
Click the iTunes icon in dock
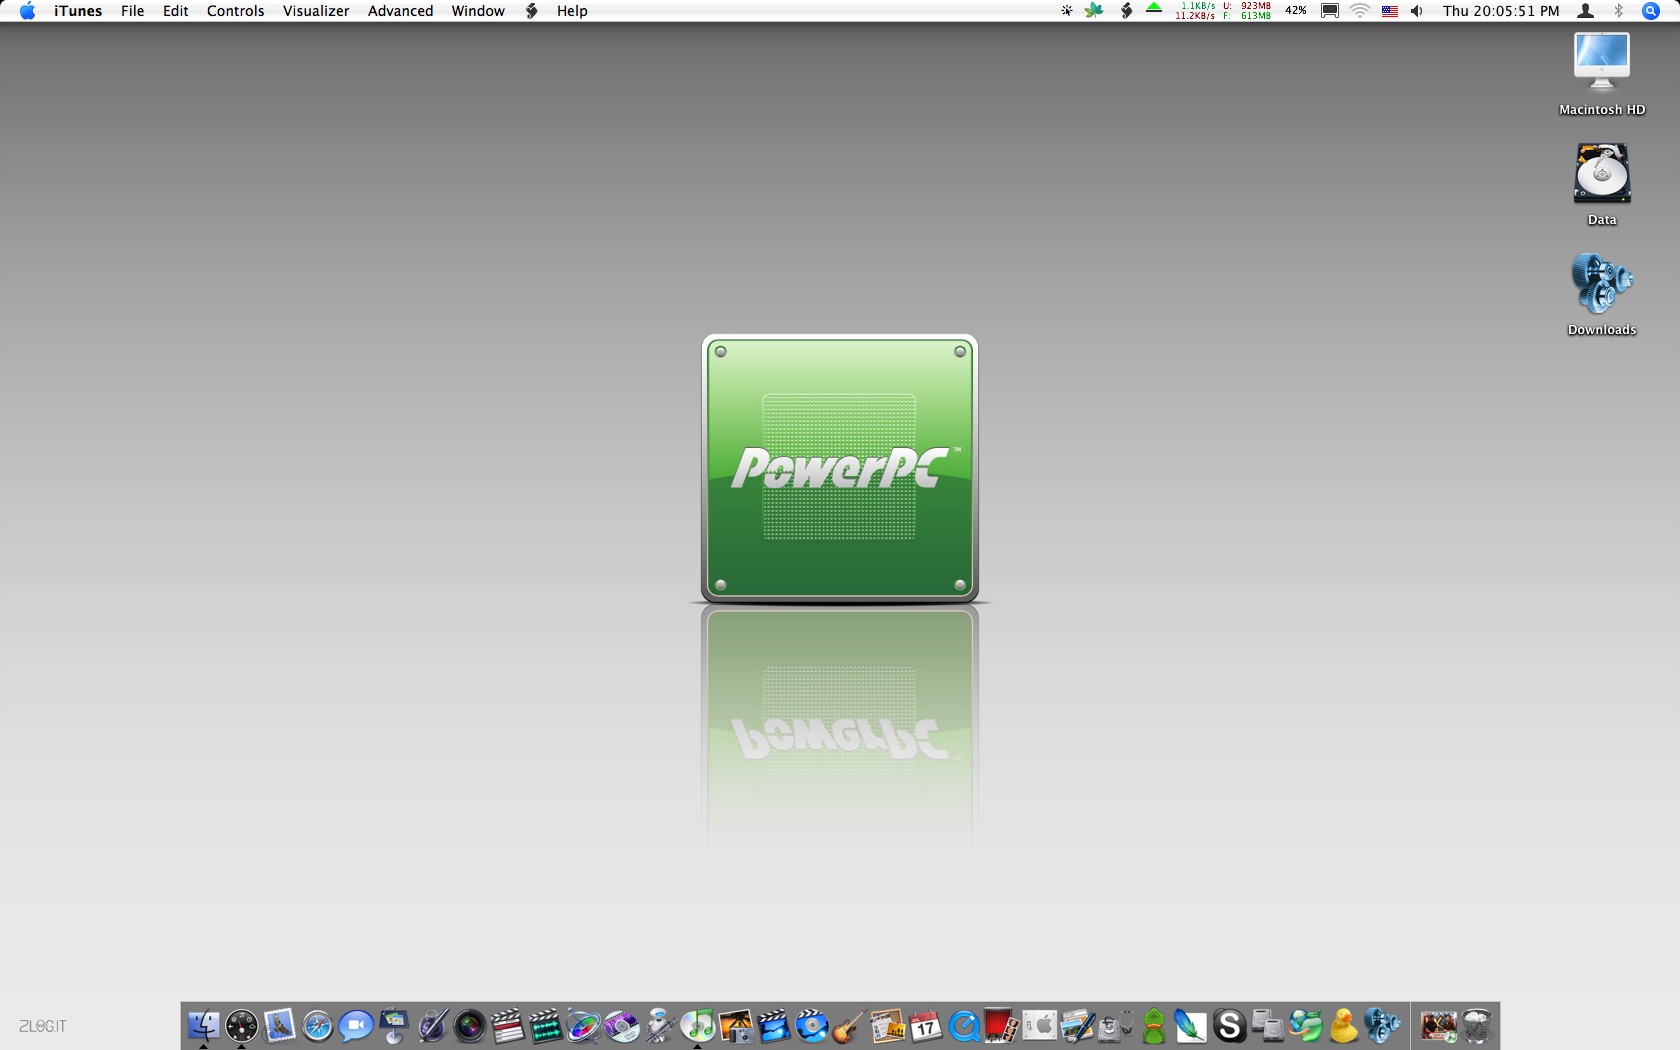697,1026
